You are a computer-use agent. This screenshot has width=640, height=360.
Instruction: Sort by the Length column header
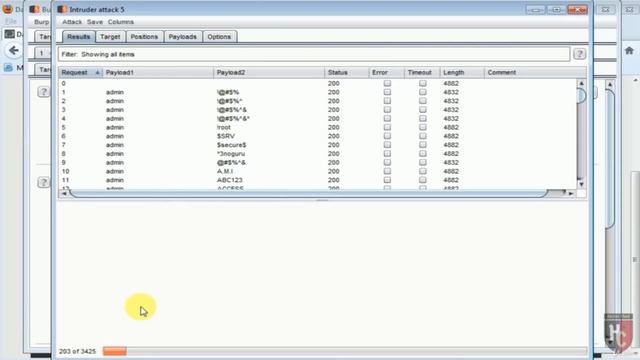tap(462, 73)
